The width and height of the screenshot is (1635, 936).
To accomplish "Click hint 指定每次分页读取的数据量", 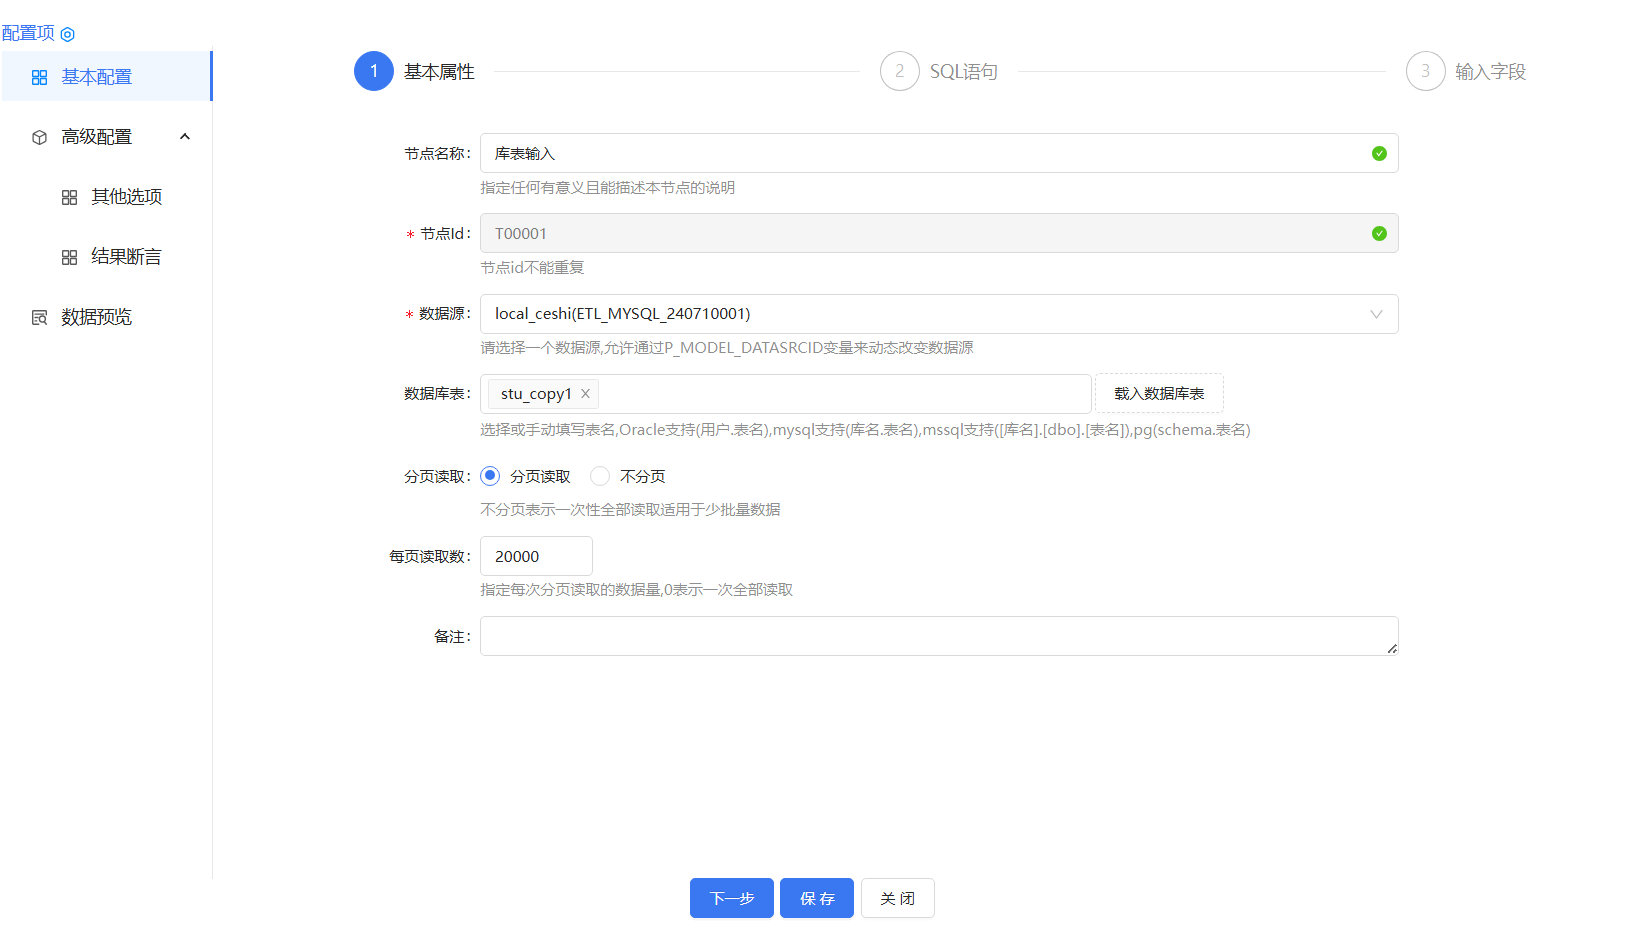I will pyautogui.click(x=636, y=589).
